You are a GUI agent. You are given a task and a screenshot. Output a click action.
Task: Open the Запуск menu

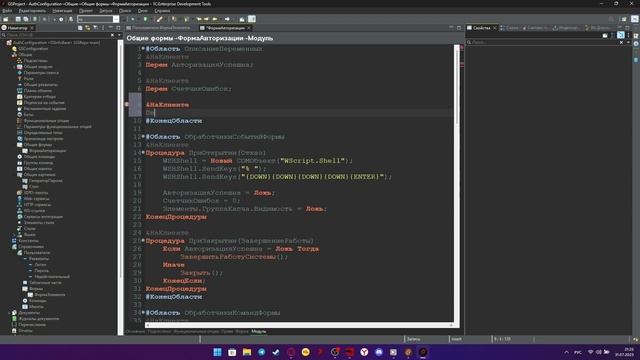tap(106, 11)
